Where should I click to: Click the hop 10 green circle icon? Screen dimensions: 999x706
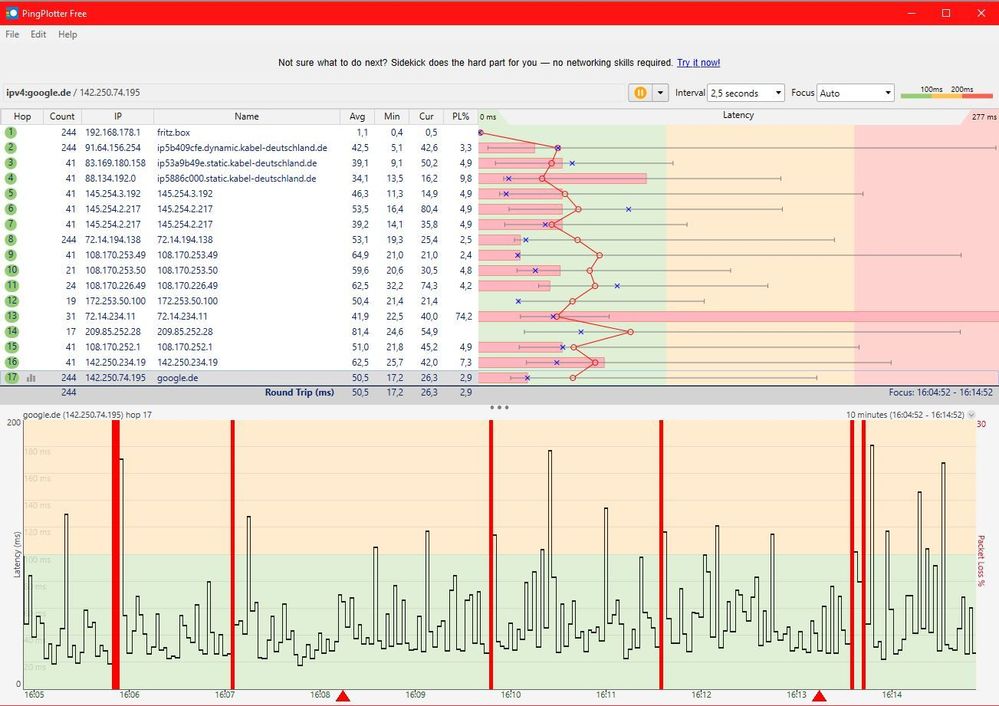pyautogui.click(x=11, y=270)
